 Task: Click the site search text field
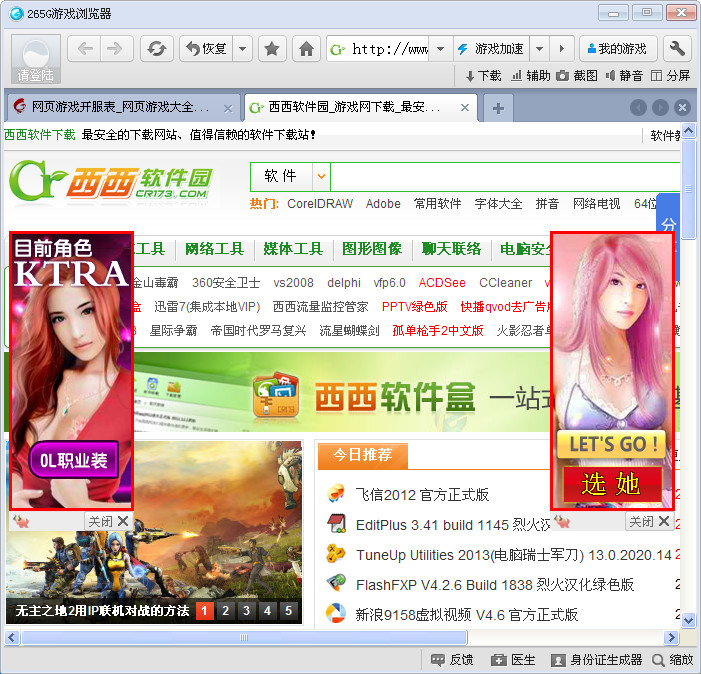[x=505, y=176]
